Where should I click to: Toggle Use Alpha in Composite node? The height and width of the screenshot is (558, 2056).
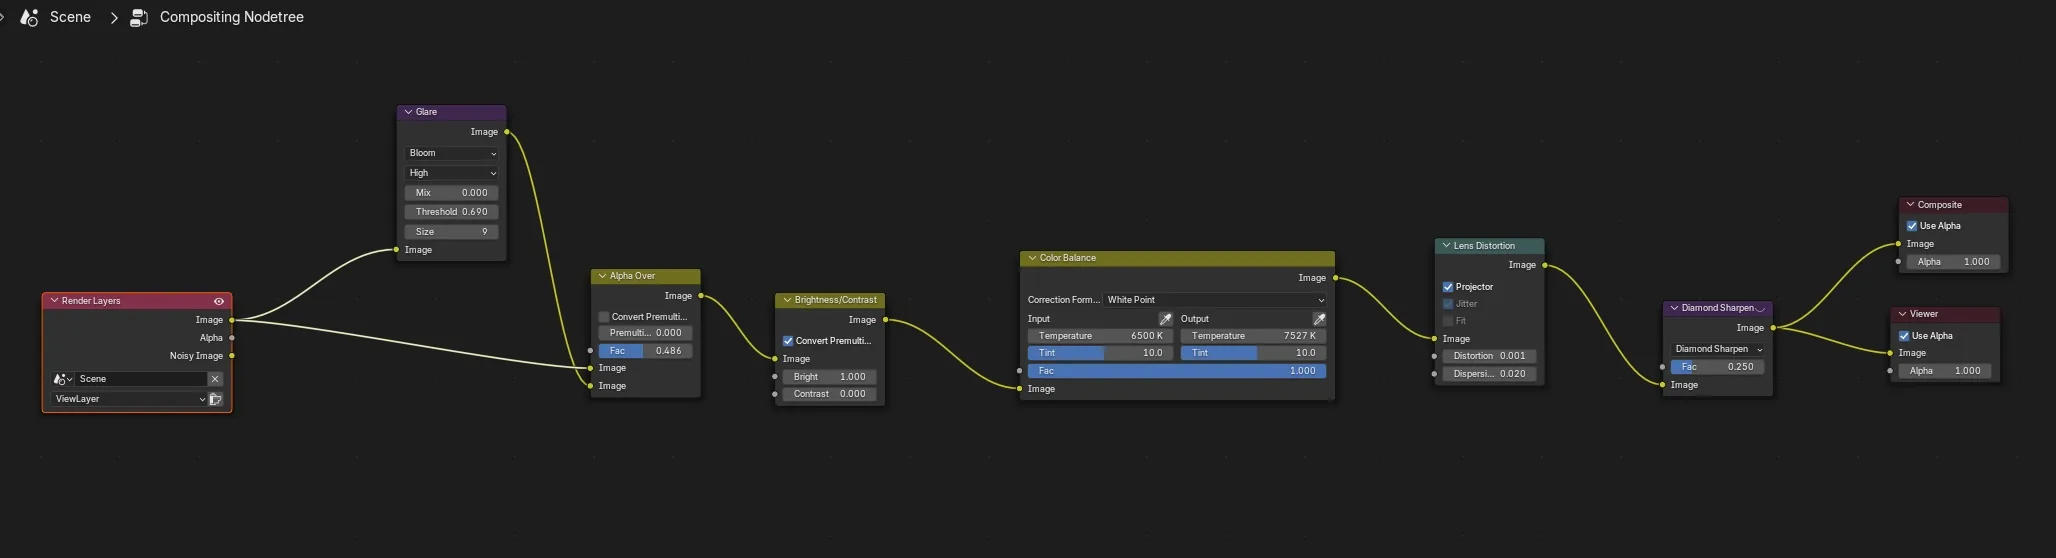(x=1912, y=226)
